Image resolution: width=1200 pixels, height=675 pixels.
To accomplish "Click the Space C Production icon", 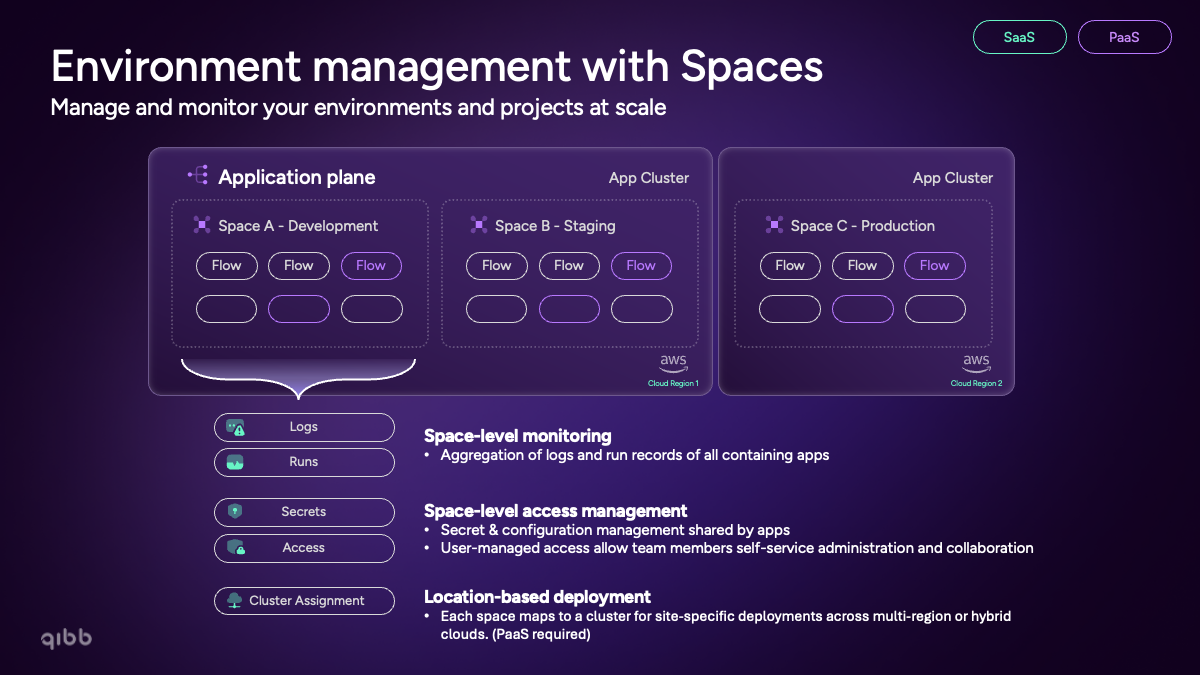I will [774, 225].
